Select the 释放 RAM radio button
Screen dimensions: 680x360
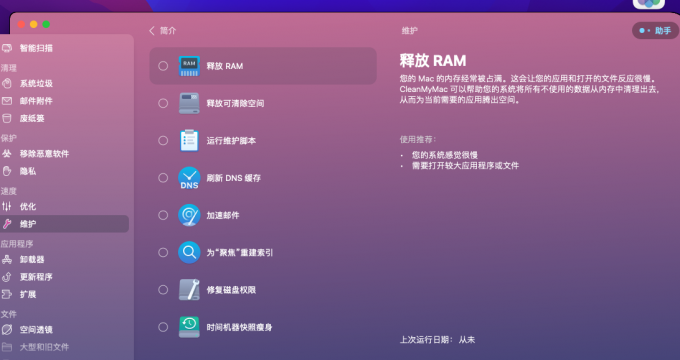(x=163, y=66)
